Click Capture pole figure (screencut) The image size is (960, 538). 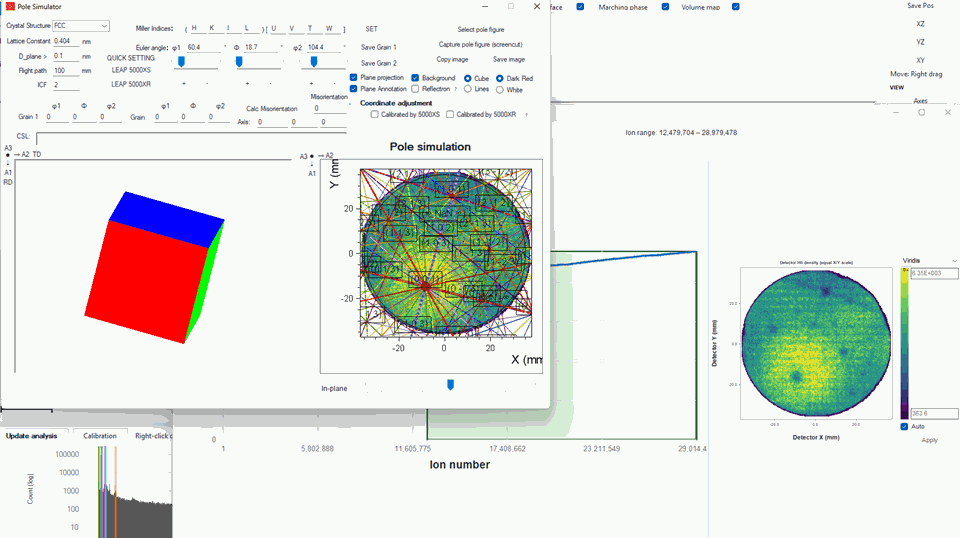481,45
